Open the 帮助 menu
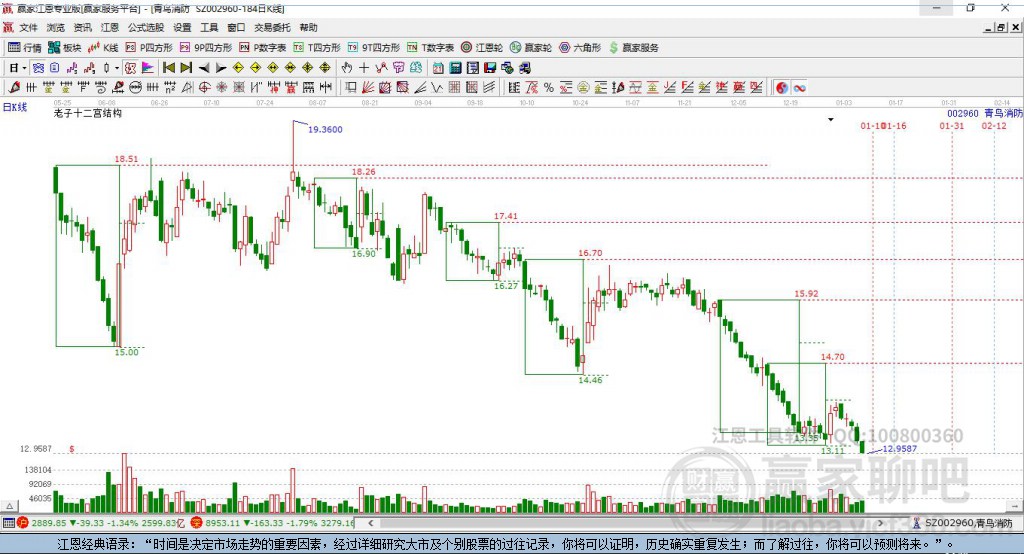Viewport: 1024px width, 554px height. [x=308, y=27]
